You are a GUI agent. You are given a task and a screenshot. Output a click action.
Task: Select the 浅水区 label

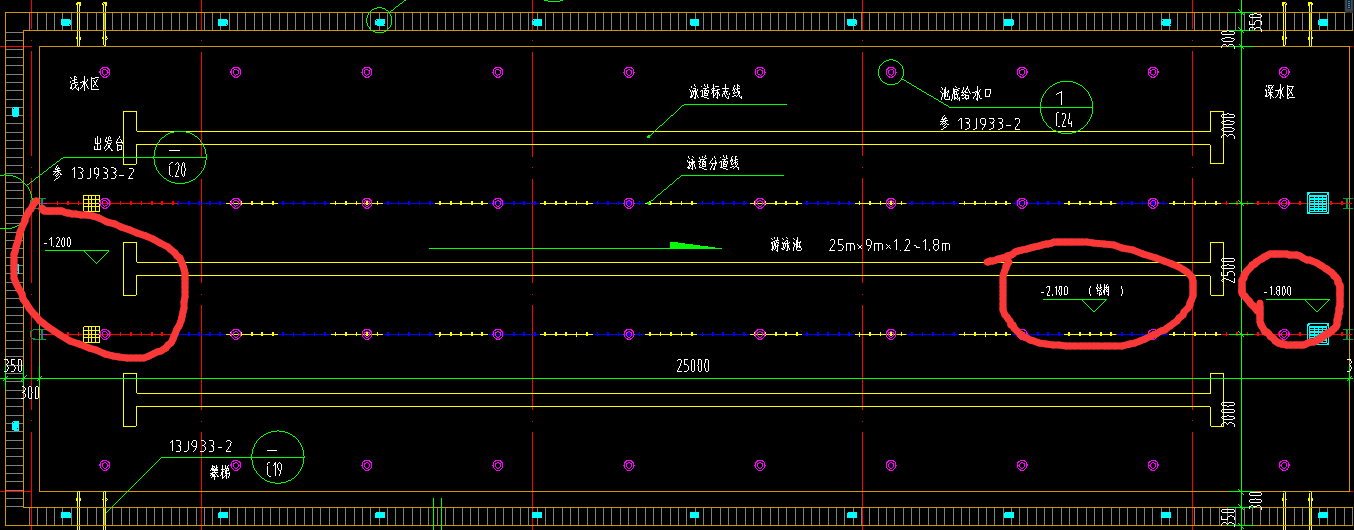pyautogui.click(x=84, y=83)
